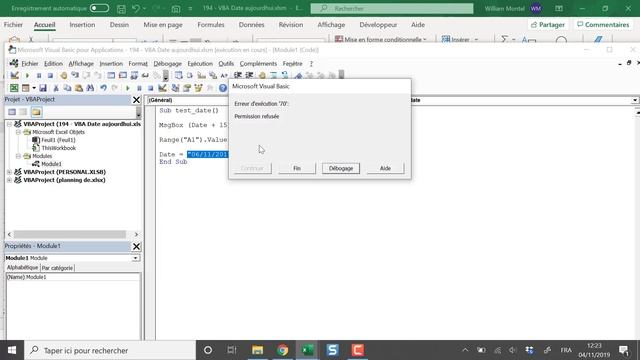The width and height of the screenshot is (640, 360).
Task: Click the Comment Block icon in Edit toolbar
Action: 273,75
